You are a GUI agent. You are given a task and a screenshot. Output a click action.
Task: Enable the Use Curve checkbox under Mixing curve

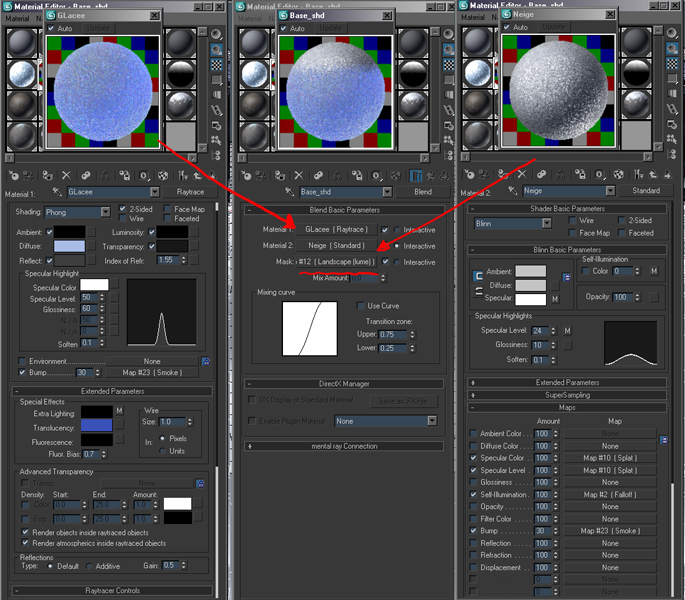point(361,306)
